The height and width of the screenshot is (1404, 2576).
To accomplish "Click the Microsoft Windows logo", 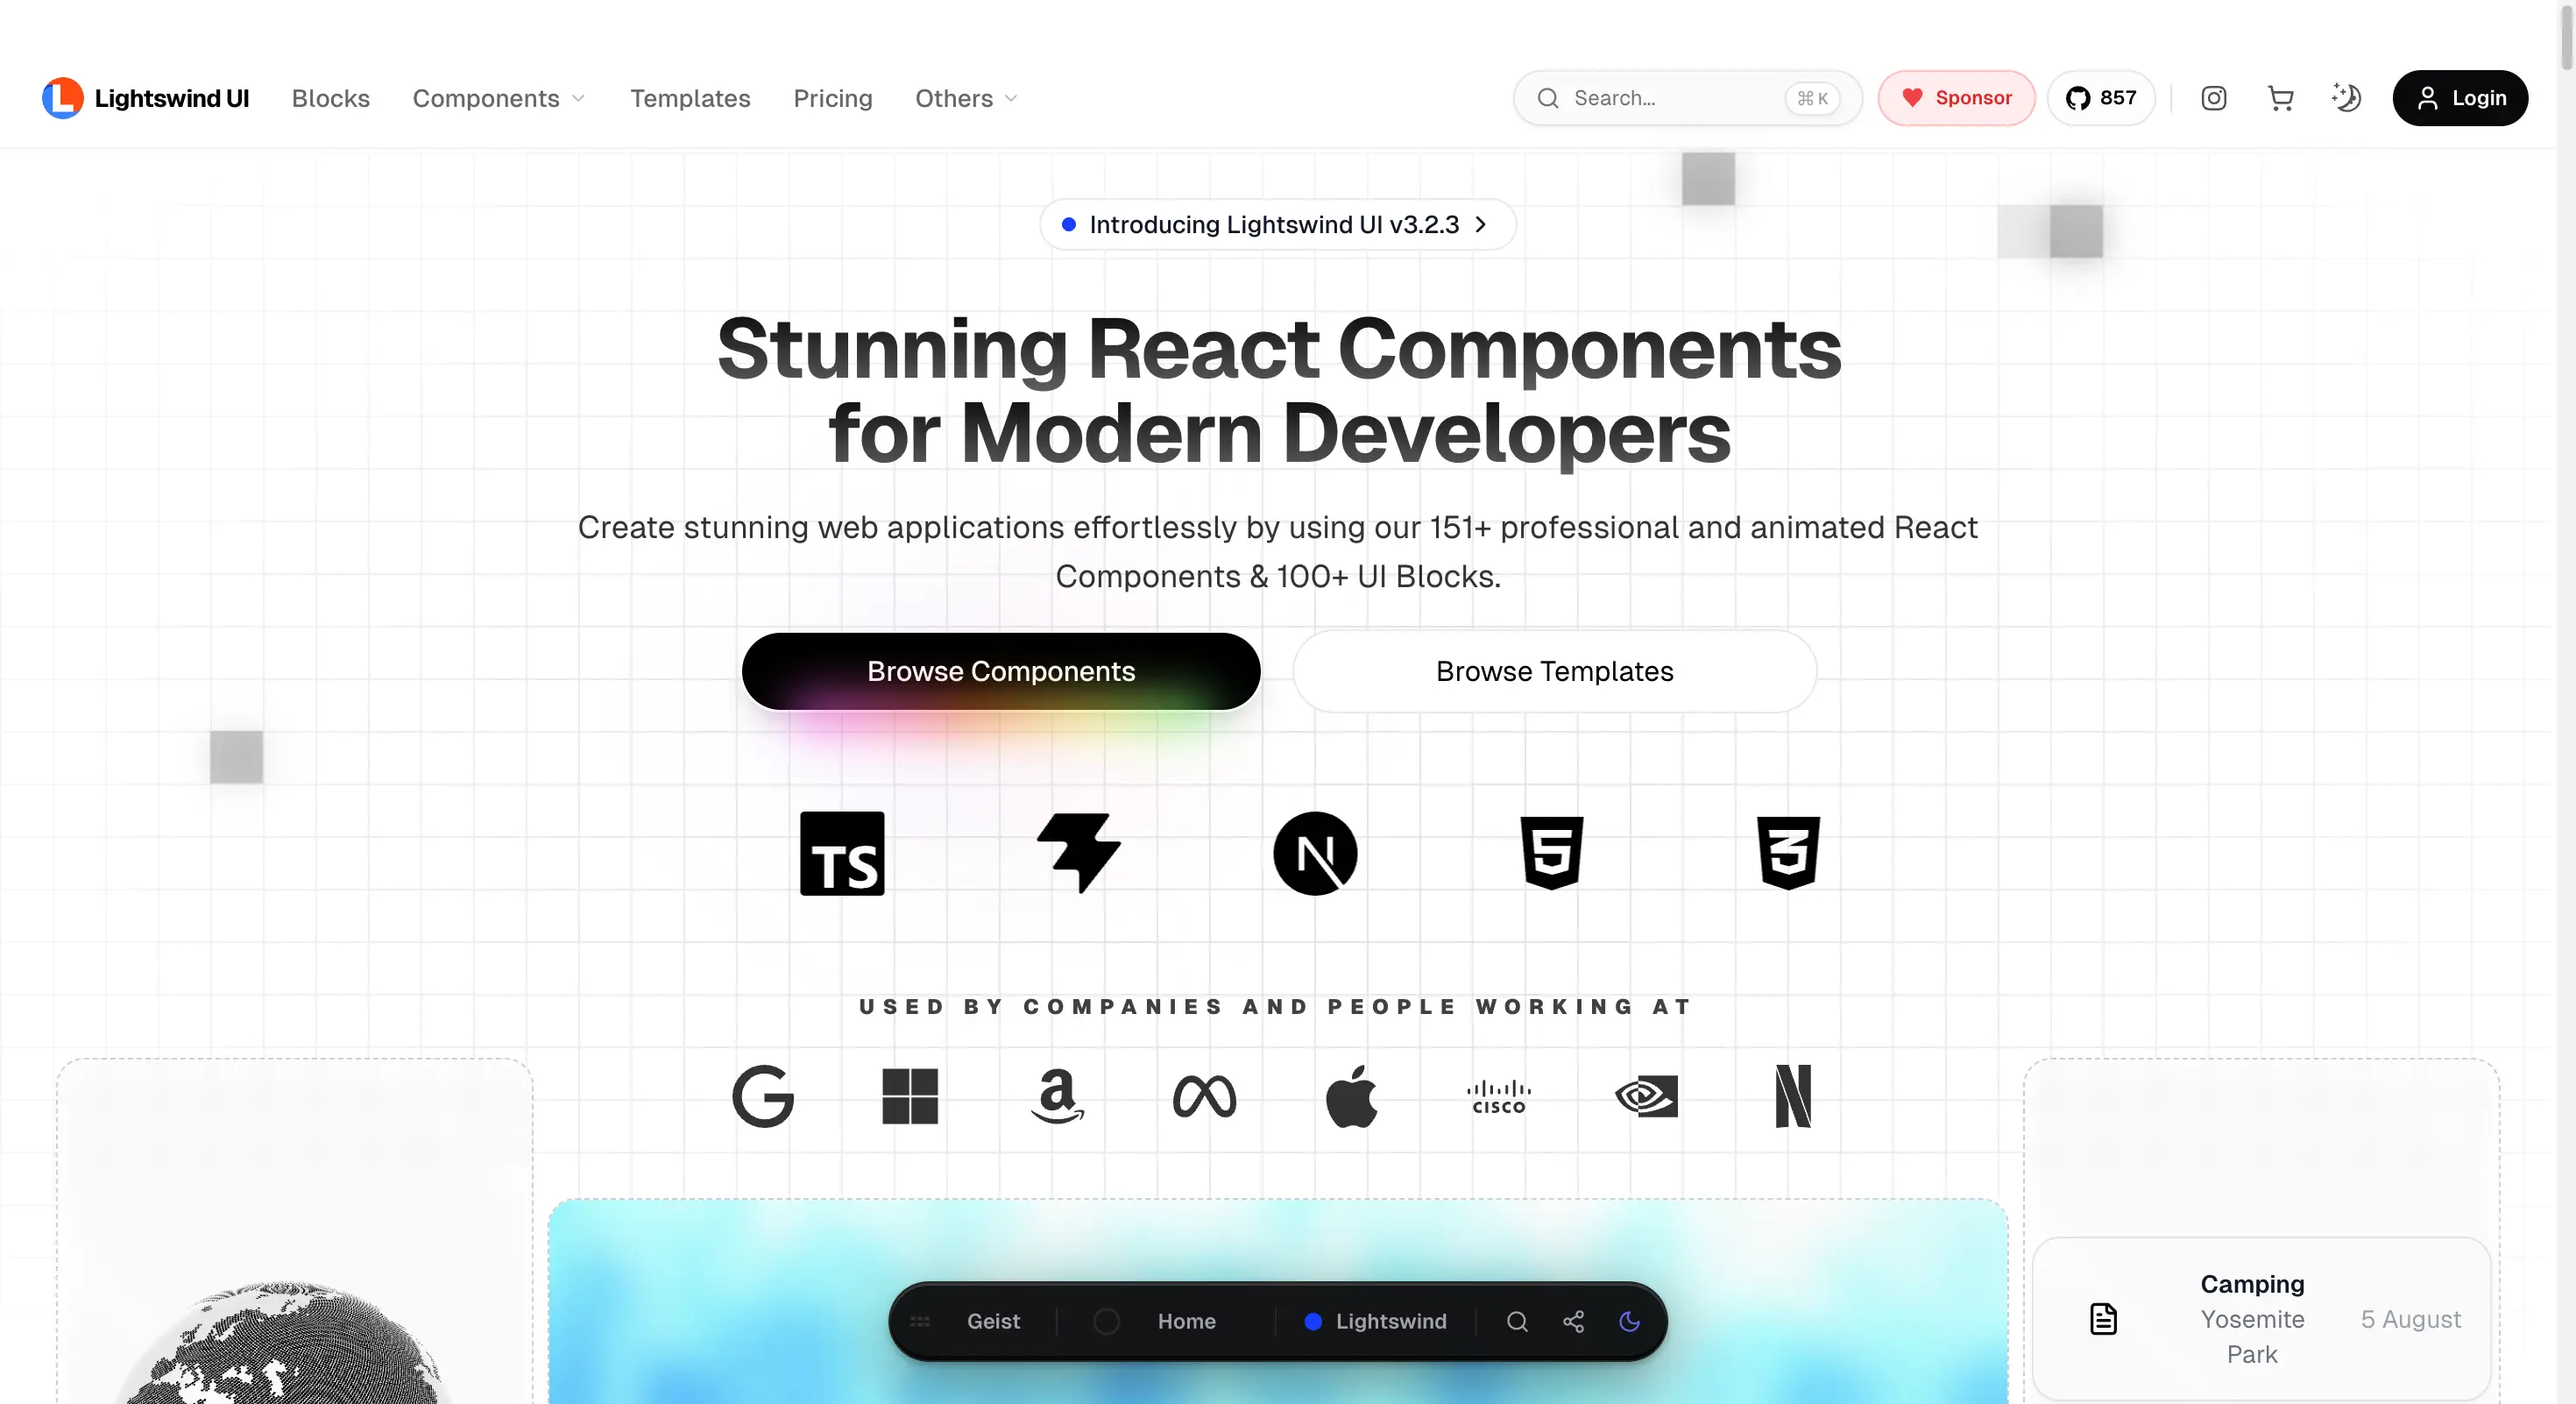I will (910, 1096).
